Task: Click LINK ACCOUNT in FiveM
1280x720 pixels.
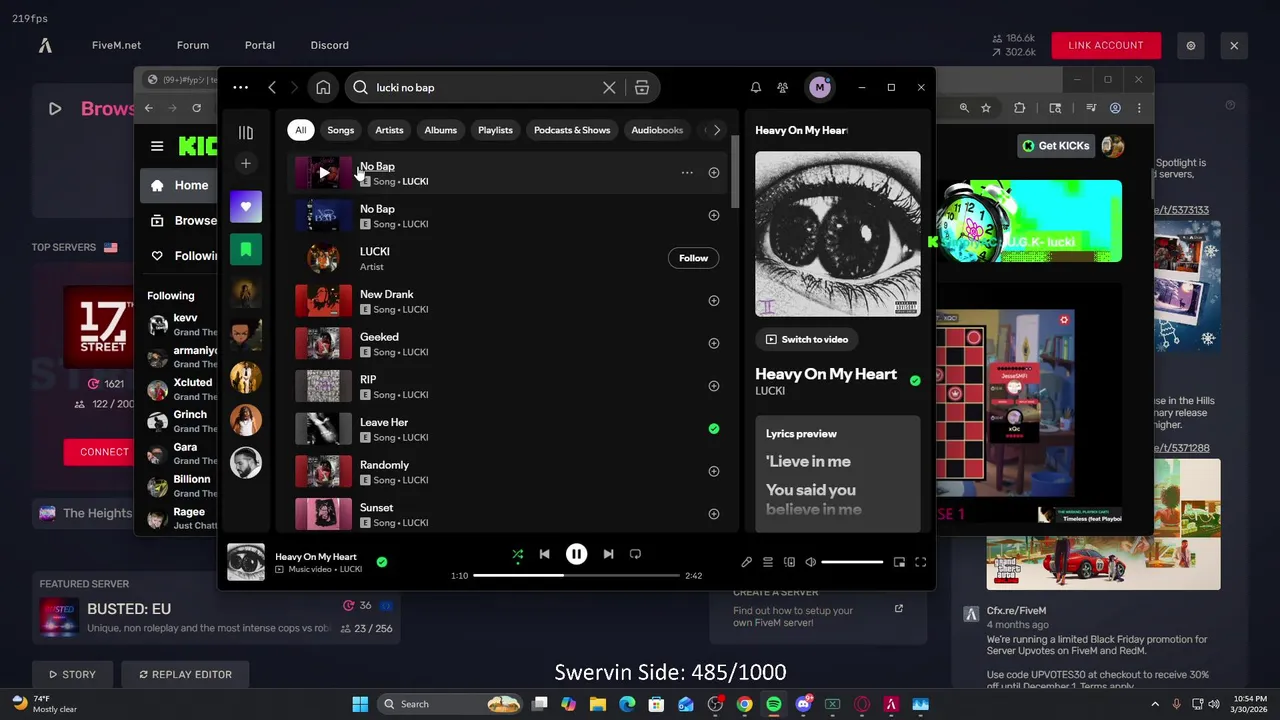Action: pyautogui.click(x=1106, y=45)
